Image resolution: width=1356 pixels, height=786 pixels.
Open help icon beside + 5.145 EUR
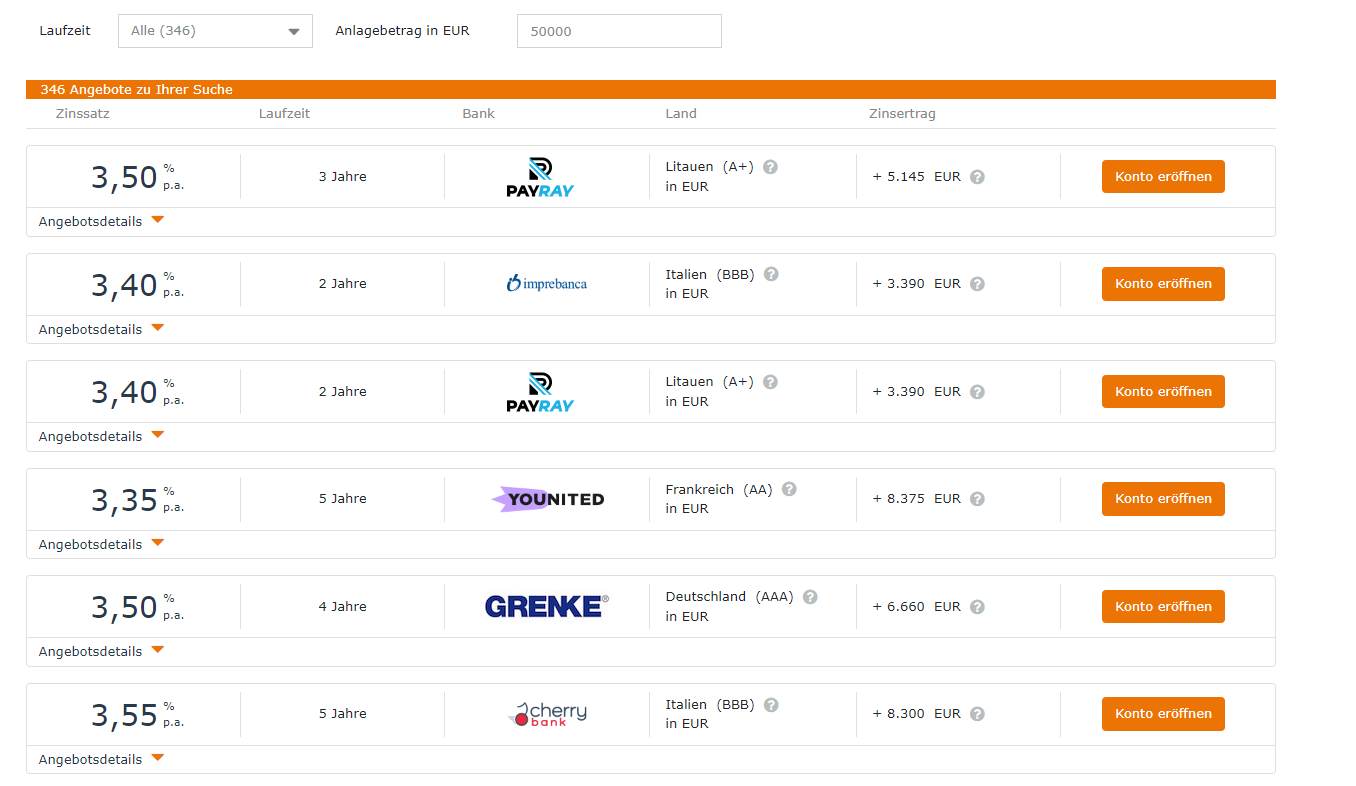tap(977, 177)
